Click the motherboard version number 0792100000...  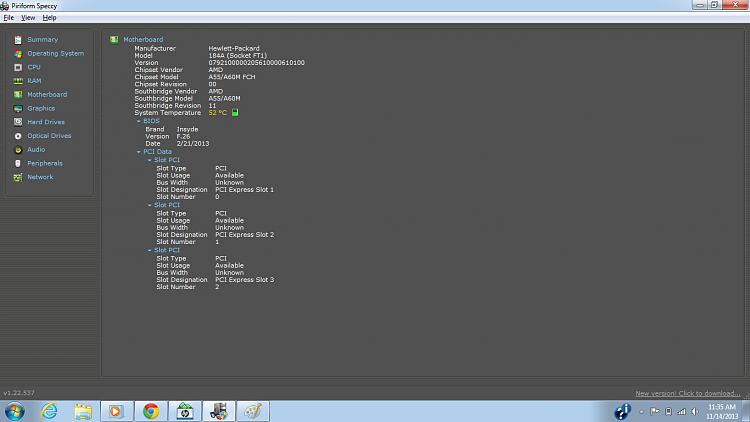click(256, 63)
